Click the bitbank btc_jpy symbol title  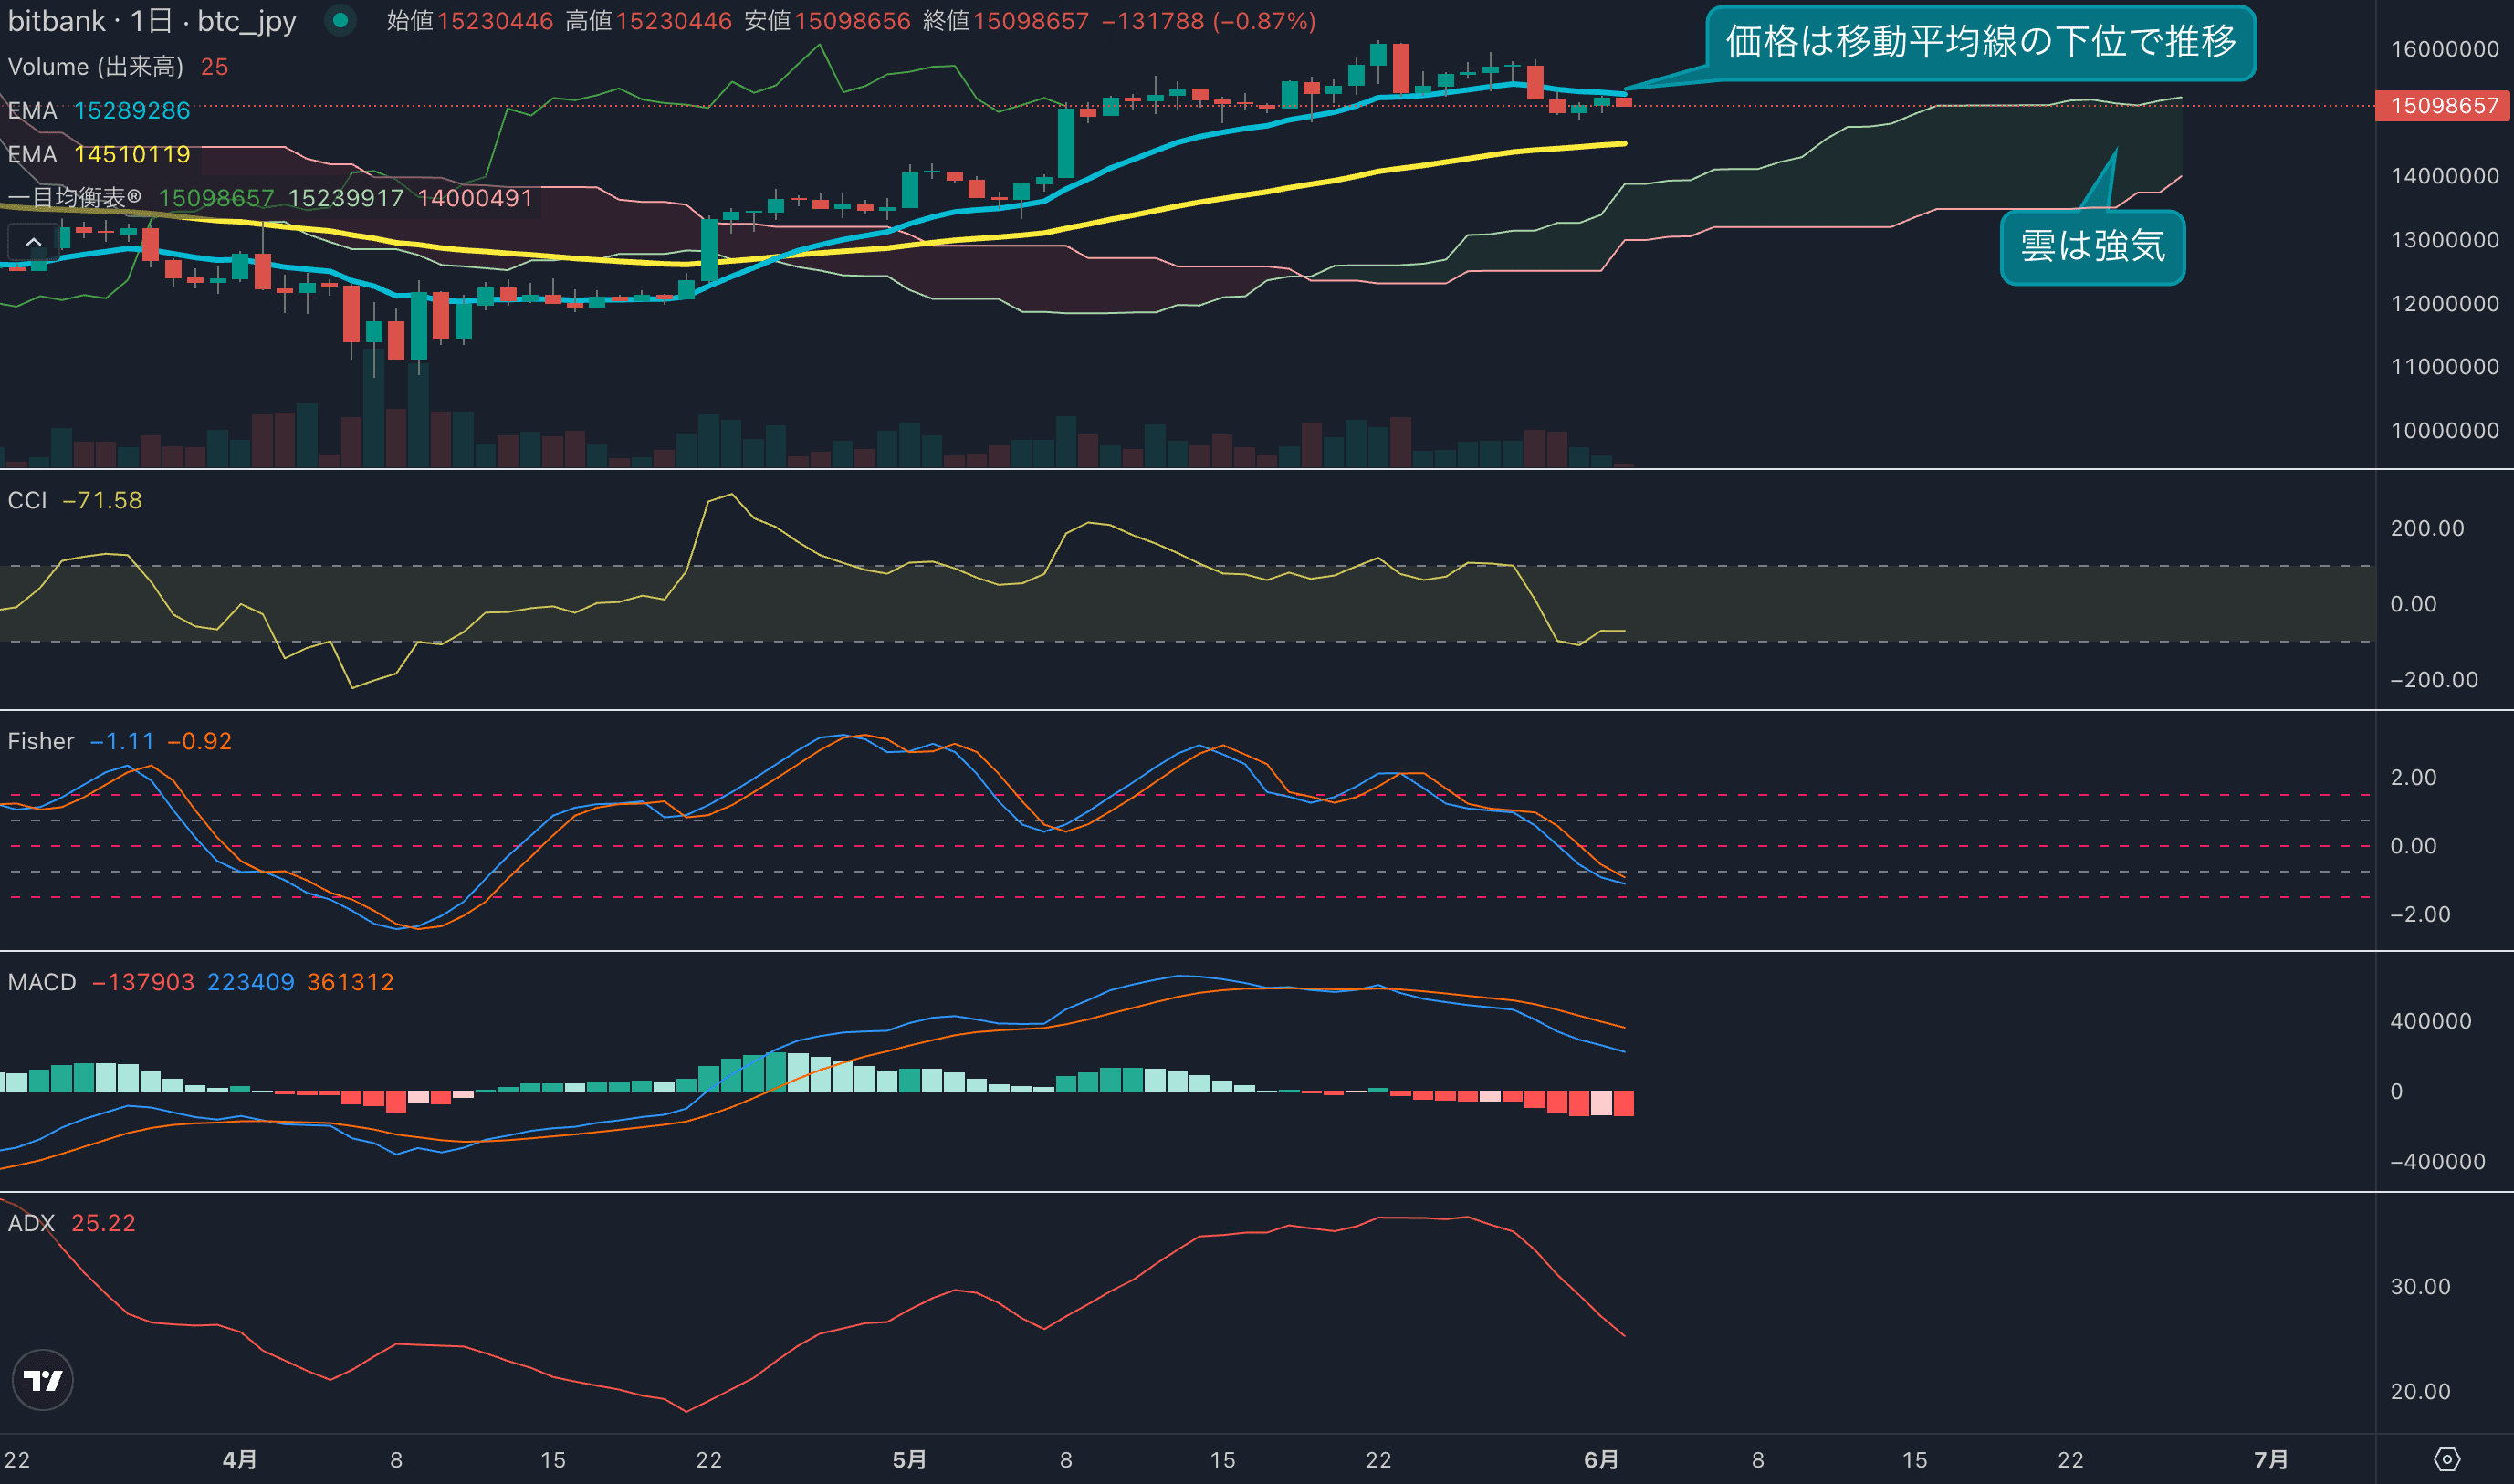pos(152,21)
